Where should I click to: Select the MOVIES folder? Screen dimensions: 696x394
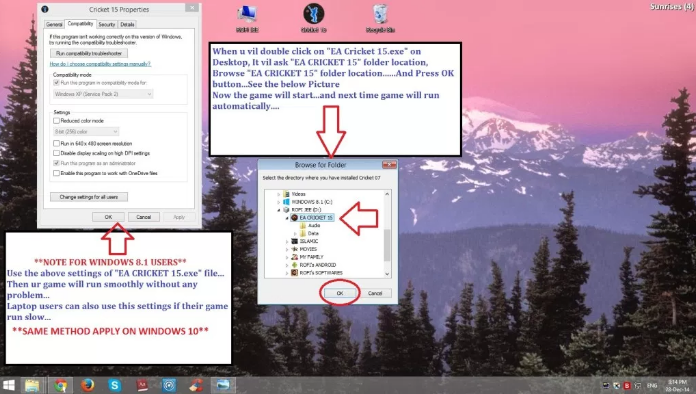(x=308, y=249)
